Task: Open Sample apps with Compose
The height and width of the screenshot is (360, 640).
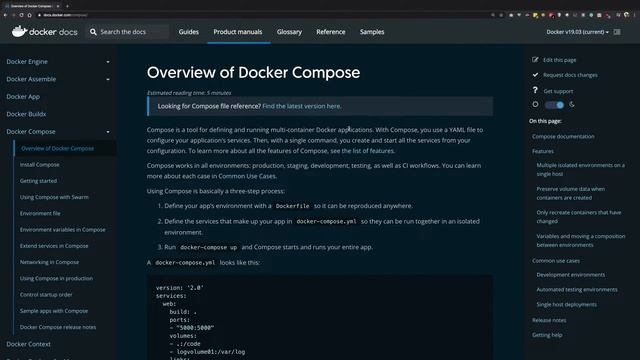Action: pyautogui.click(x=54, y=311)
